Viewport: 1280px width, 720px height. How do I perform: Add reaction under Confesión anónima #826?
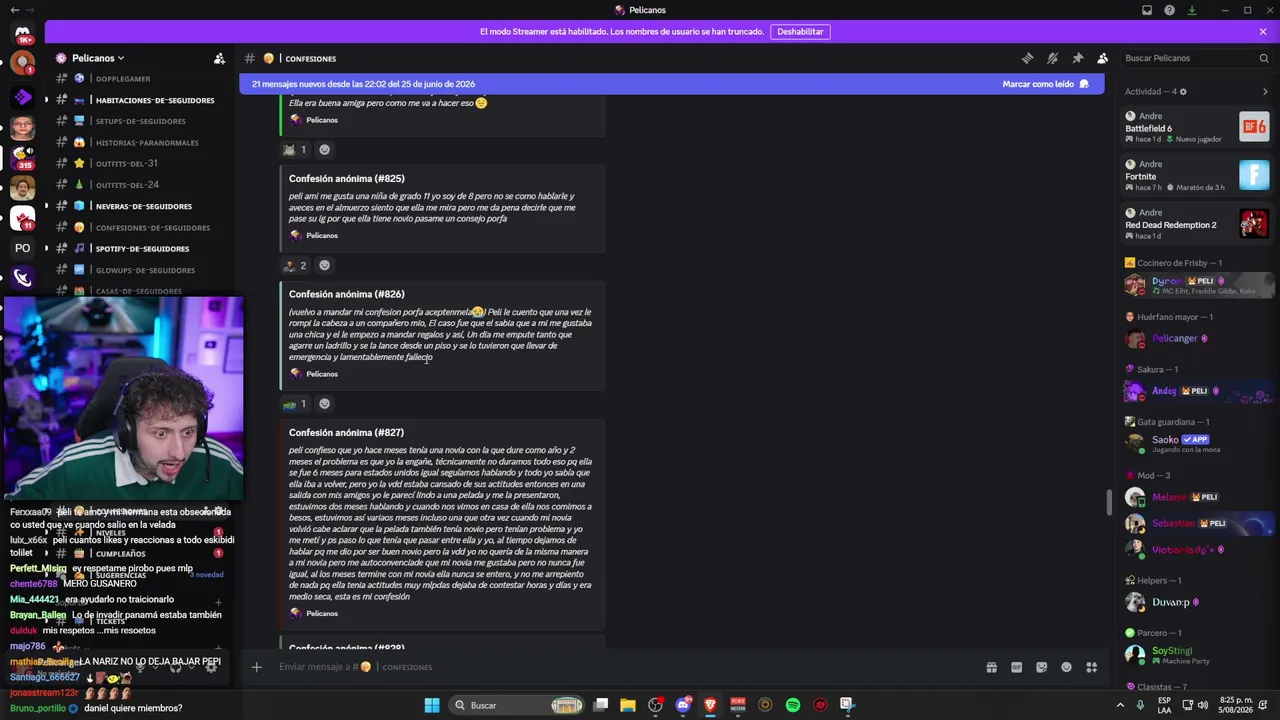click(x=324, y=404)
